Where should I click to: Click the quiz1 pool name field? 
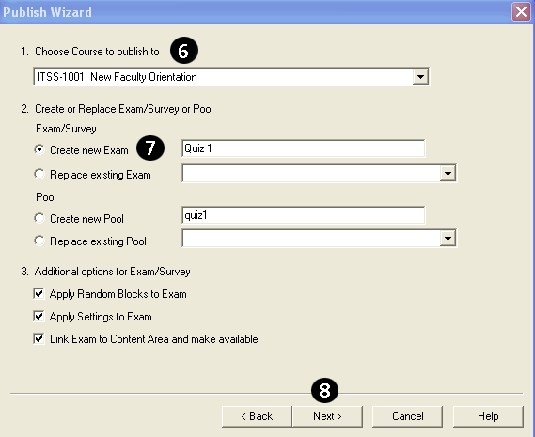tap(303, 215)
